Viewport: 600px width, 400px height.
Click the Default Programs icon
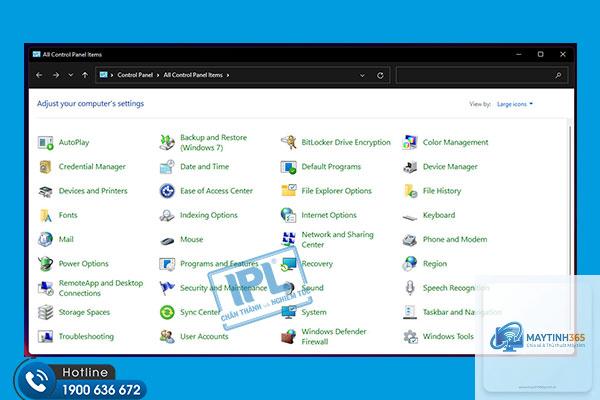click(288, 167)
